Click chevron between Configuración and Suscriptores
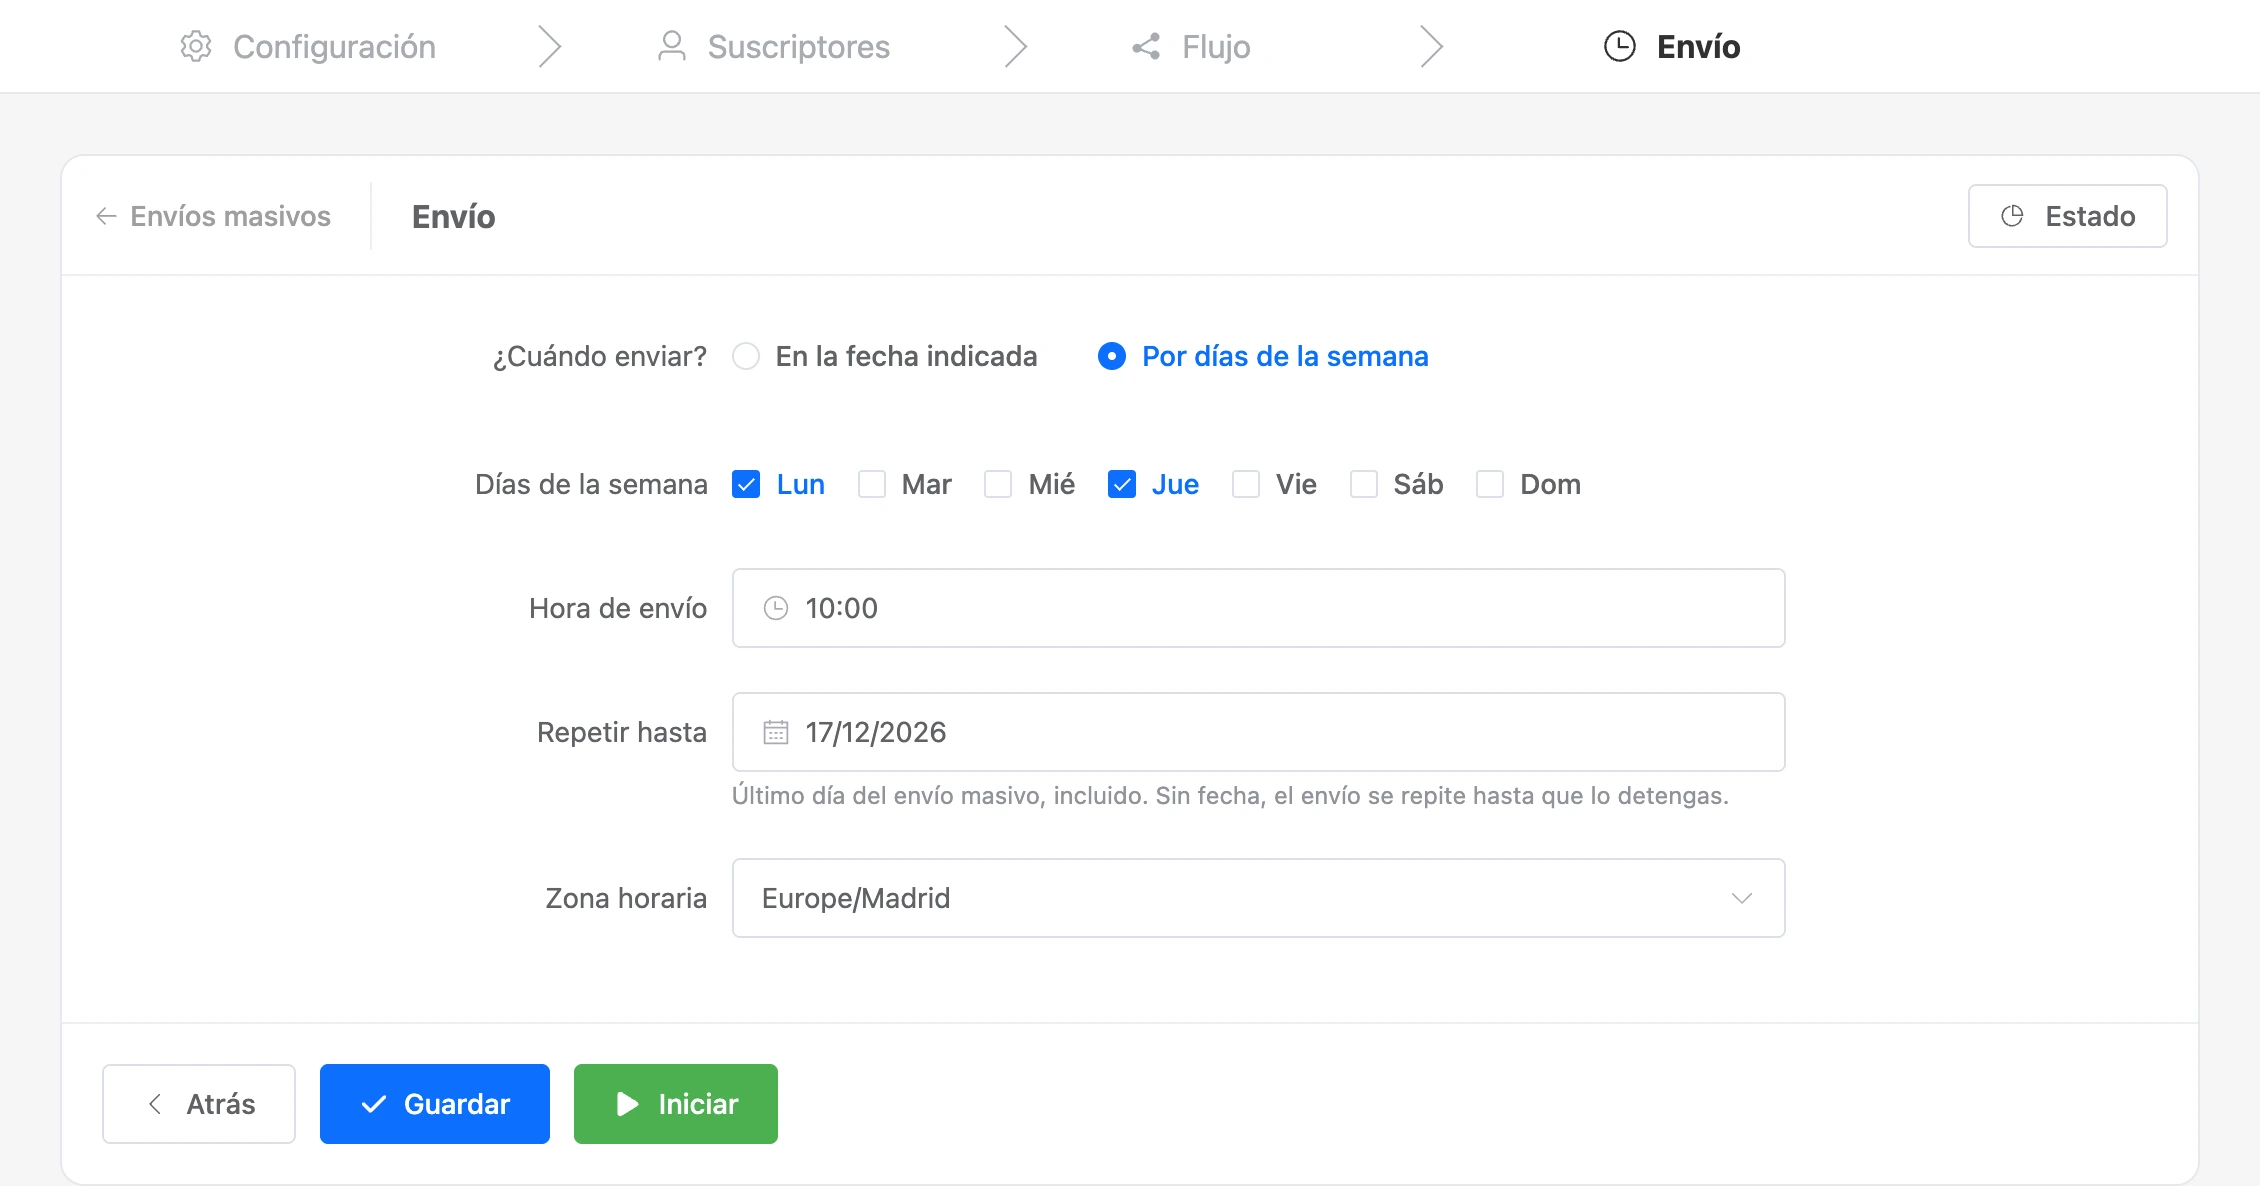 [x=550, y=46]
